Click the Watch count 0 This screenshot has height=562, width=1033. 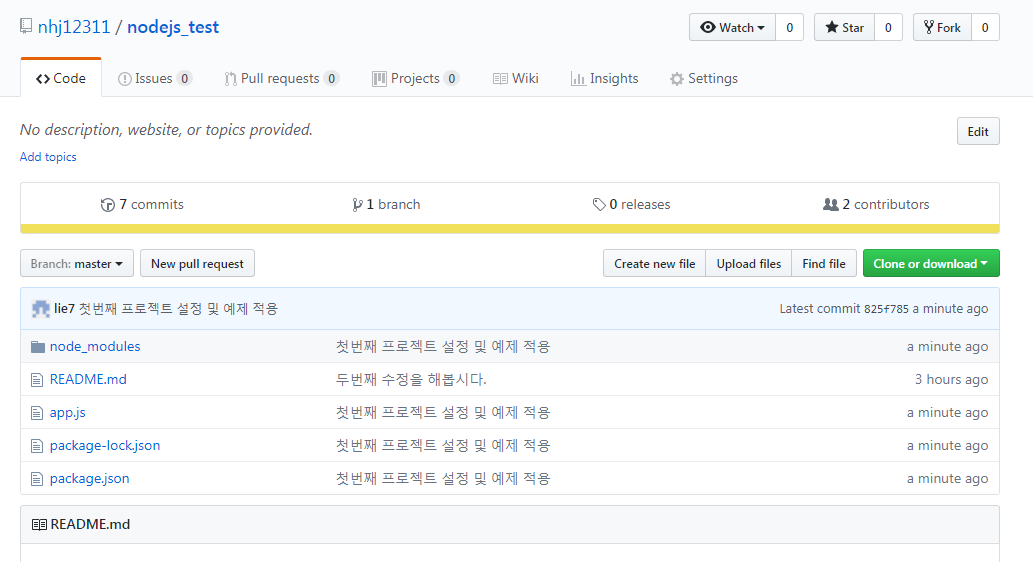point(789,27)
